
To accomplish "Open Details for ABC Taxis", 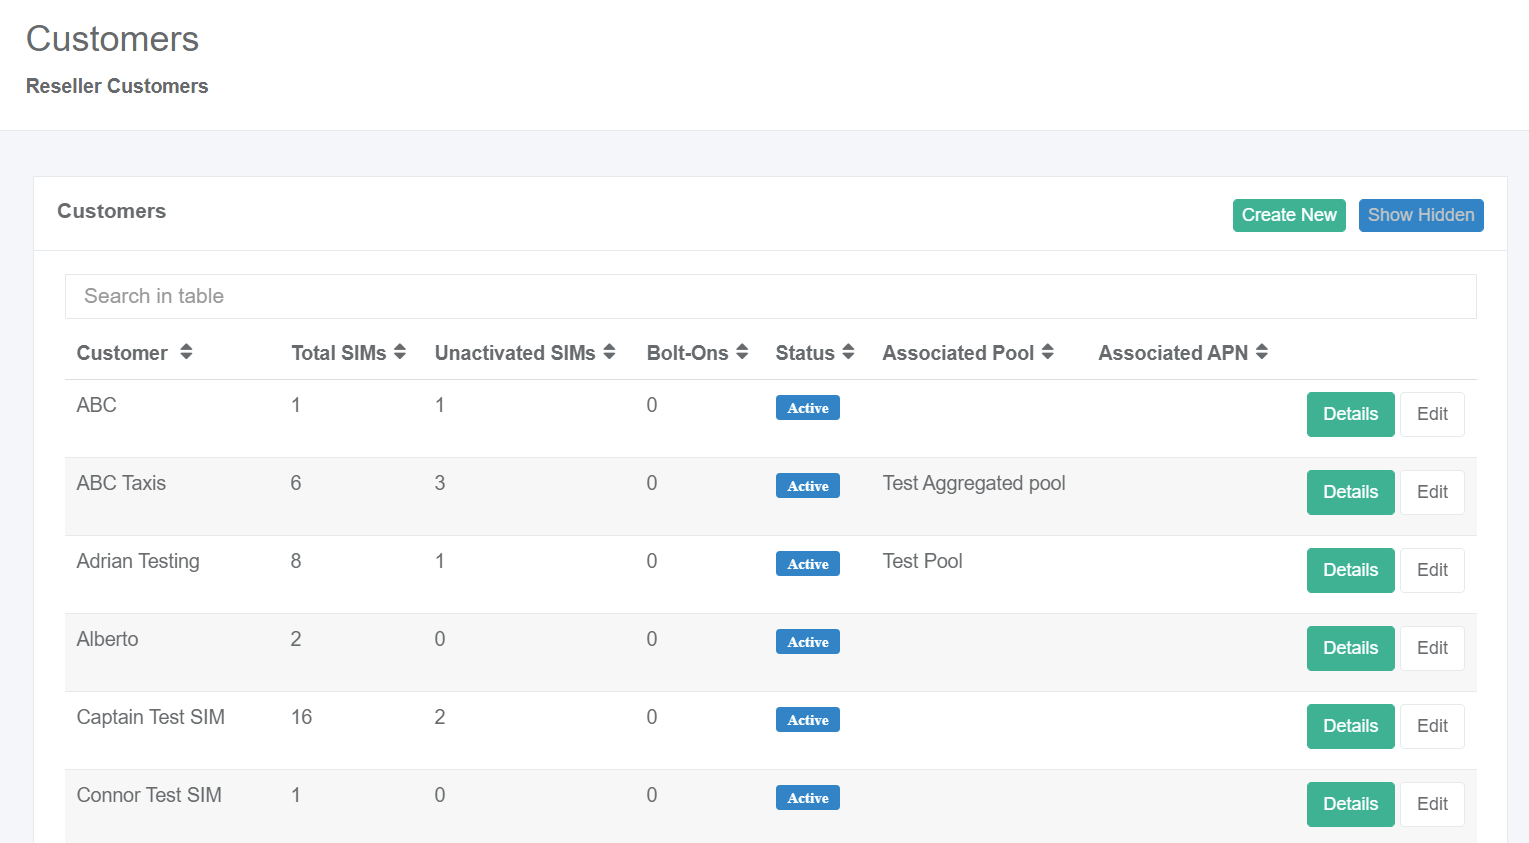I will pos(1350,492).
